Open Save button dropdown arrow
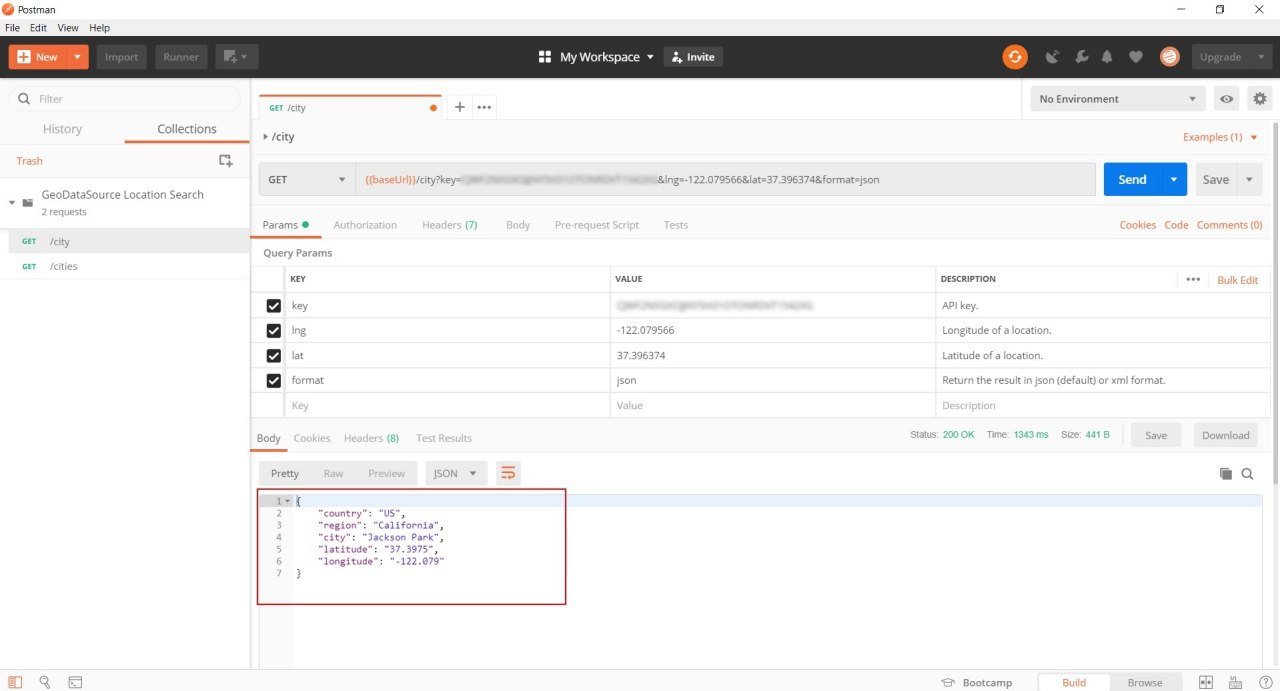 tap(1249, 179)
